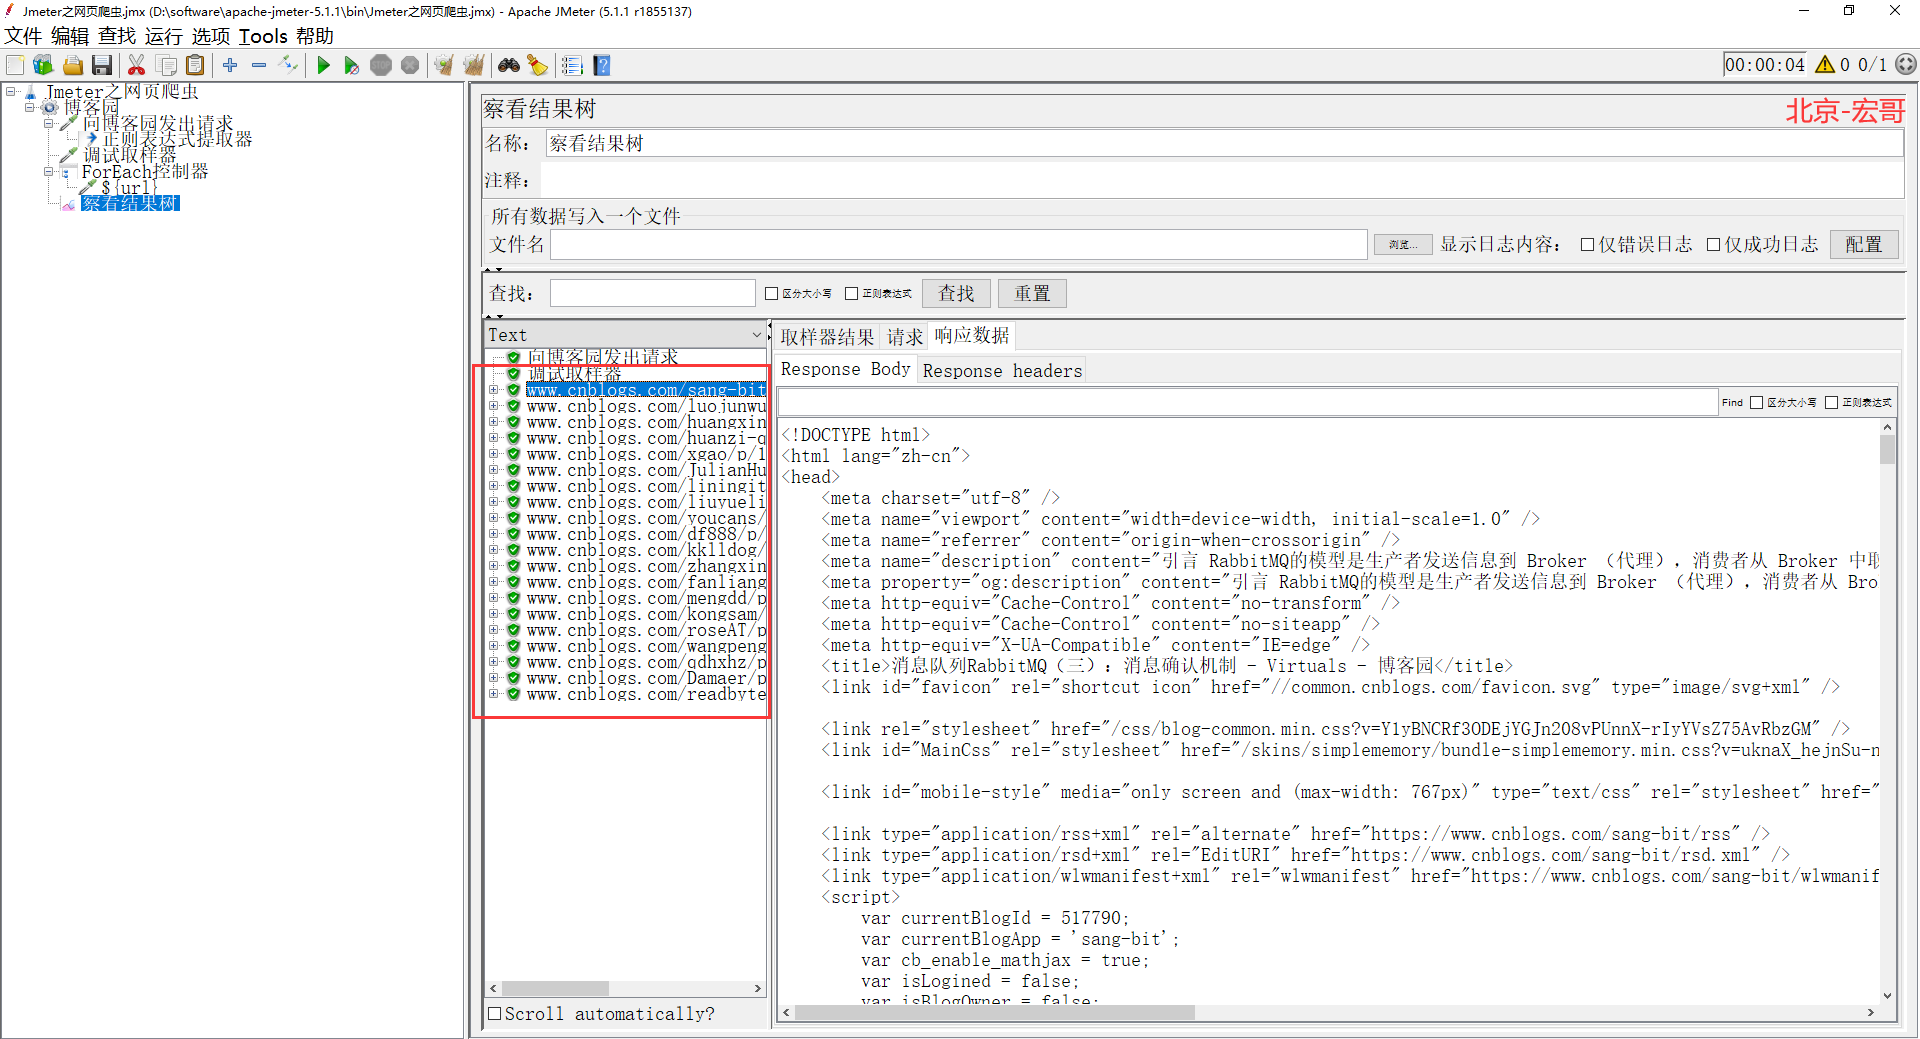Screen dimensions: 1920x1039
Task: Switch to the 请求 tab
Action: (x=905, y=337)
